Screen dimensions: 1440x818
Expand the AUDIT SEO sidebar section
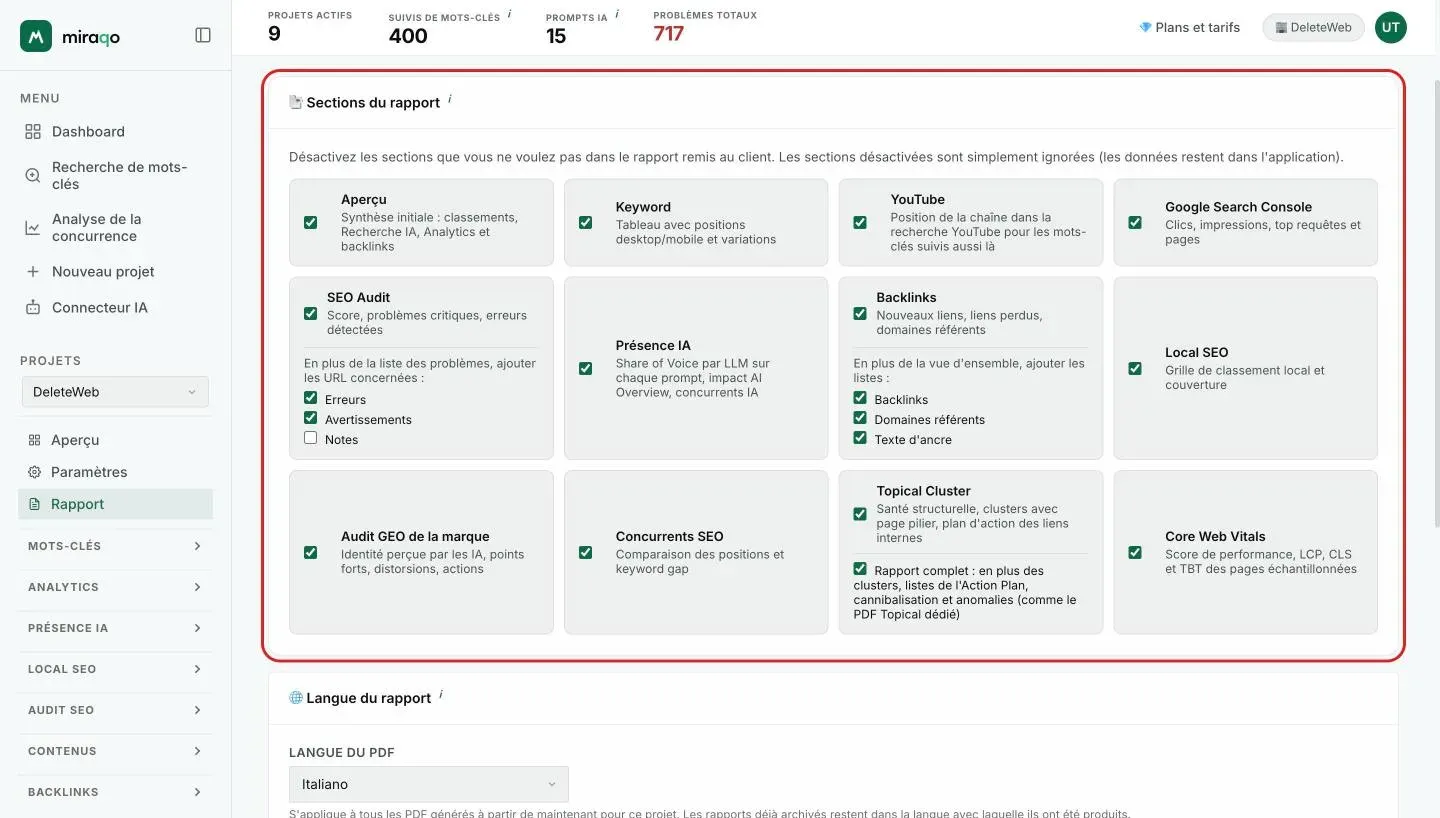click(x=115, y=710)
